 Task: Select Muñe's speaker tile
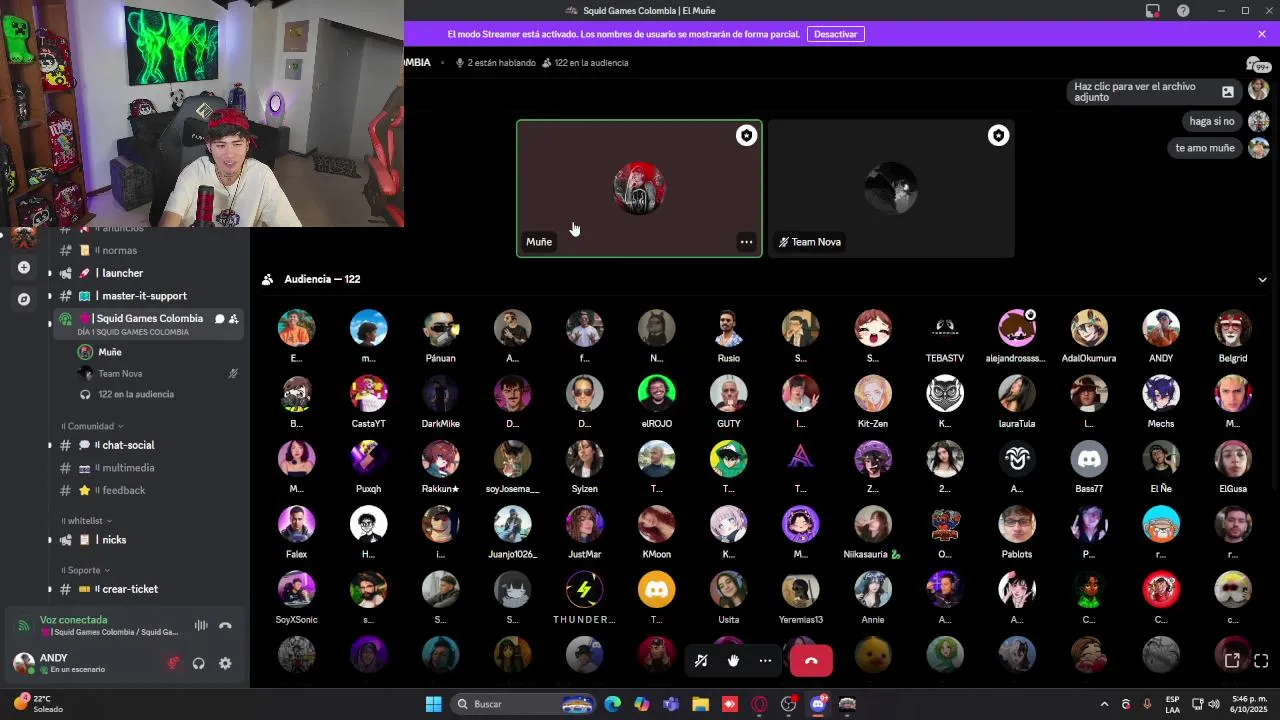pos(639,189)
